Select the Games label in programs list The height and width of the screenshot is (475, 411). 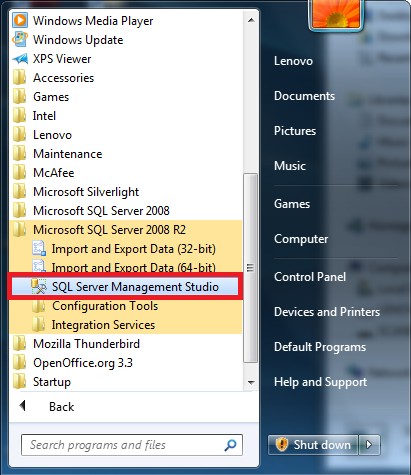pos(51,97)
